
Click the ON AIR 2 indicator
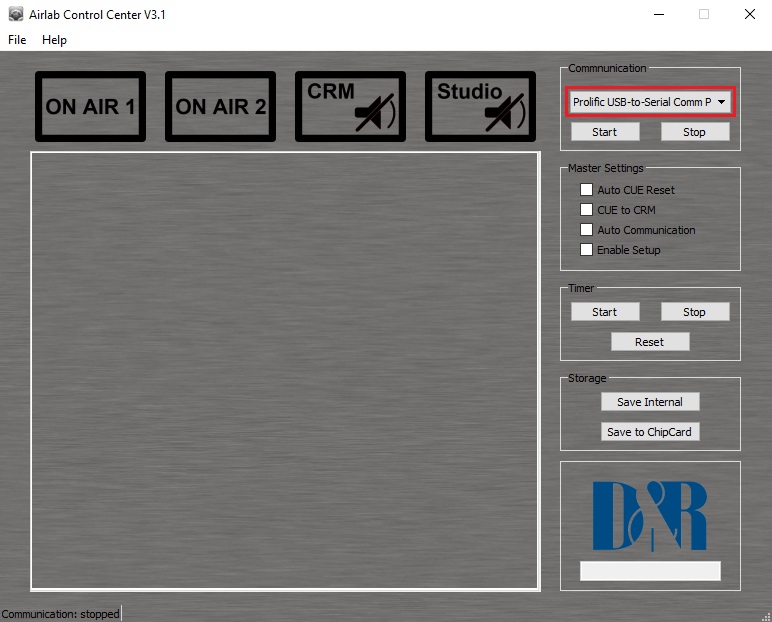[x=220, y=106]
